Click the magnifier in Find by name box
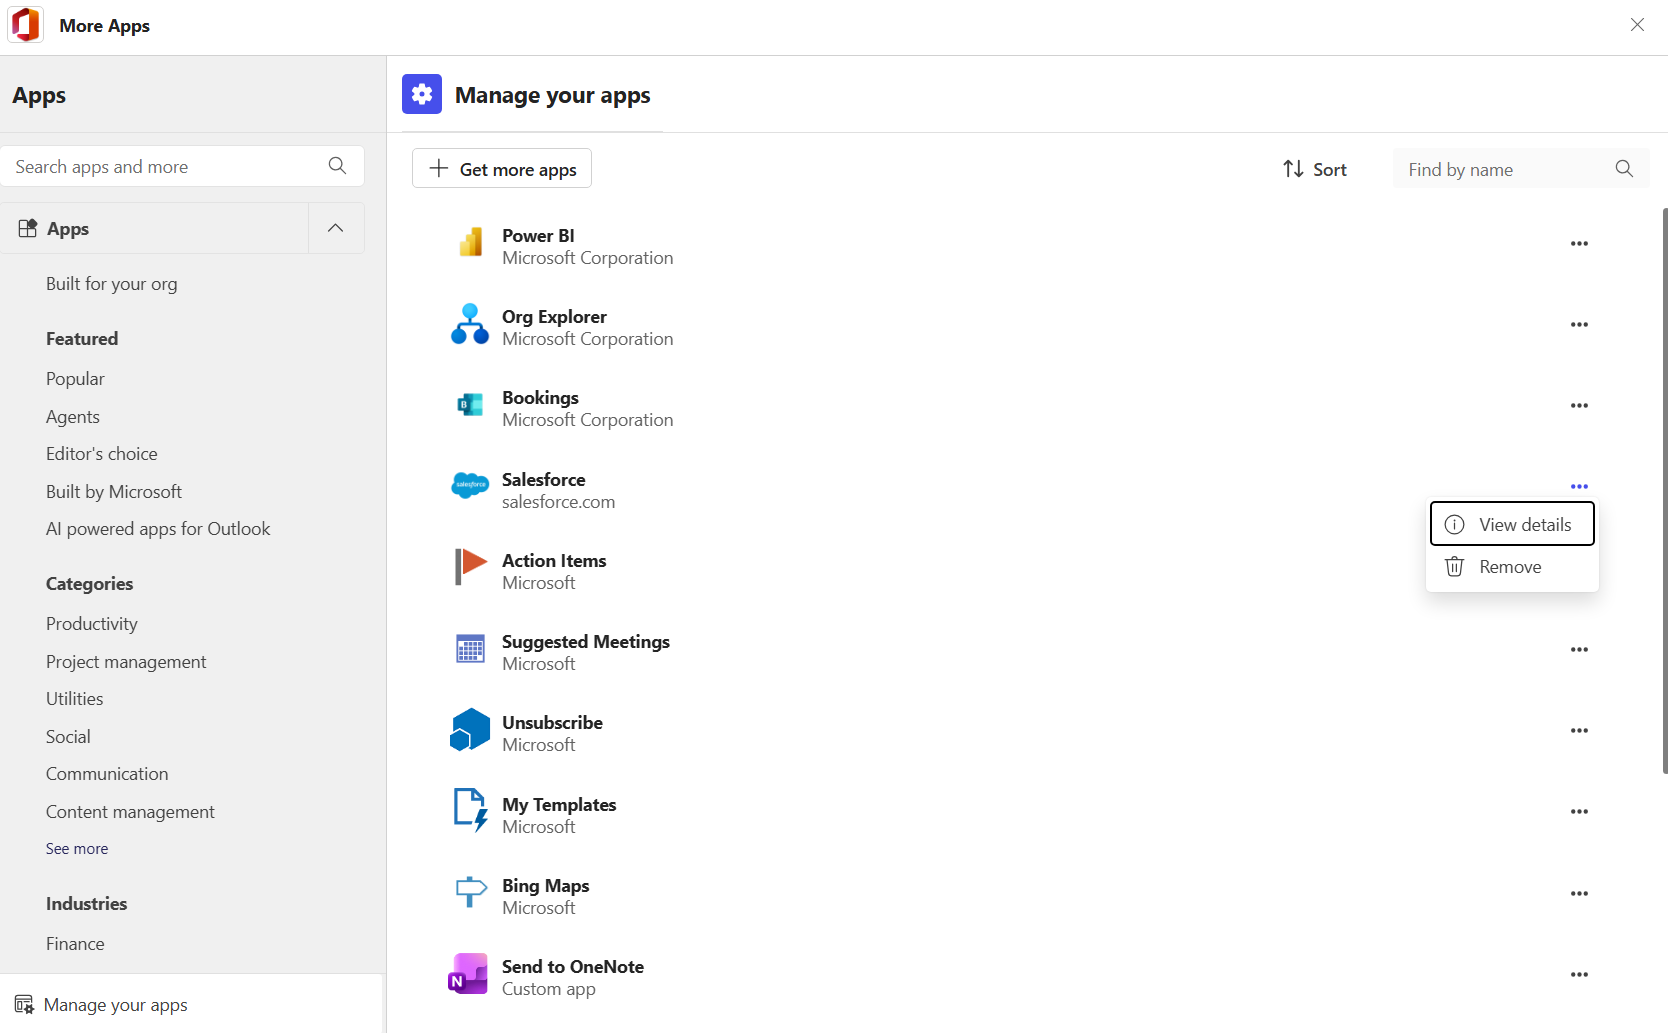 pyautogui.click(x=1624, y=169)
